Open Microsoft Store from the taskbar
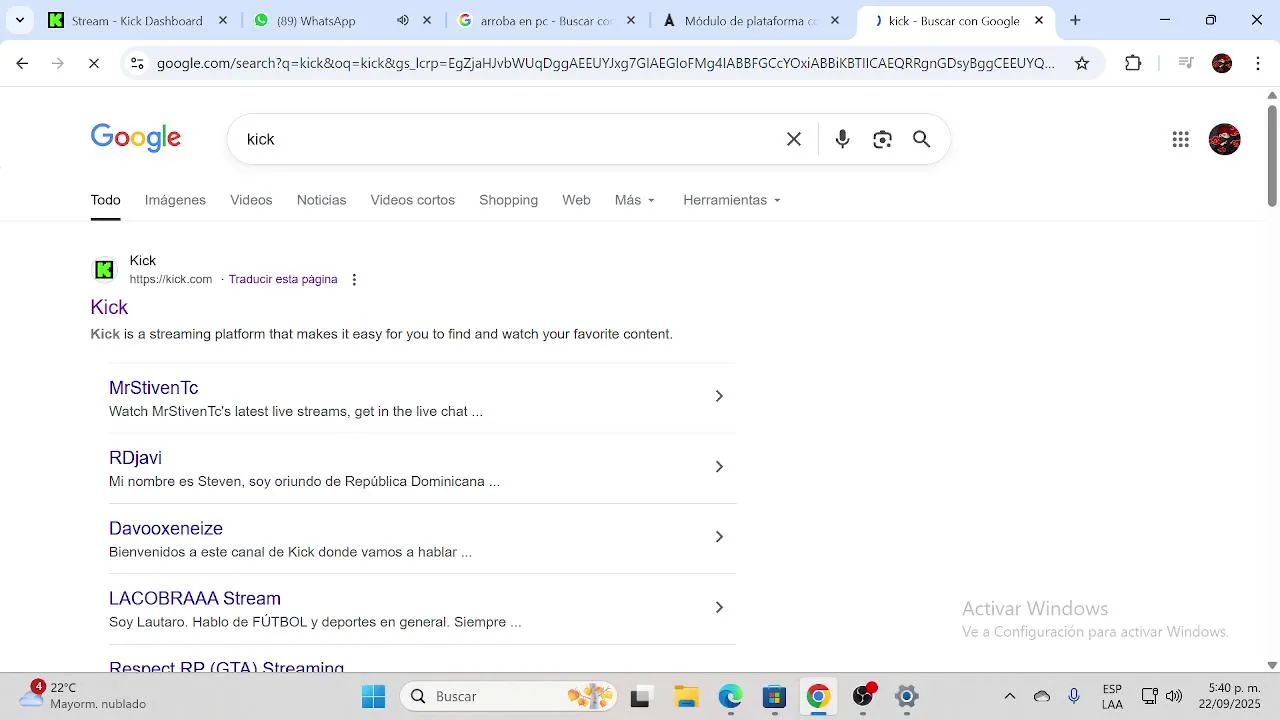This screenshot has height=720, width=1280. (x=774, y=696)
